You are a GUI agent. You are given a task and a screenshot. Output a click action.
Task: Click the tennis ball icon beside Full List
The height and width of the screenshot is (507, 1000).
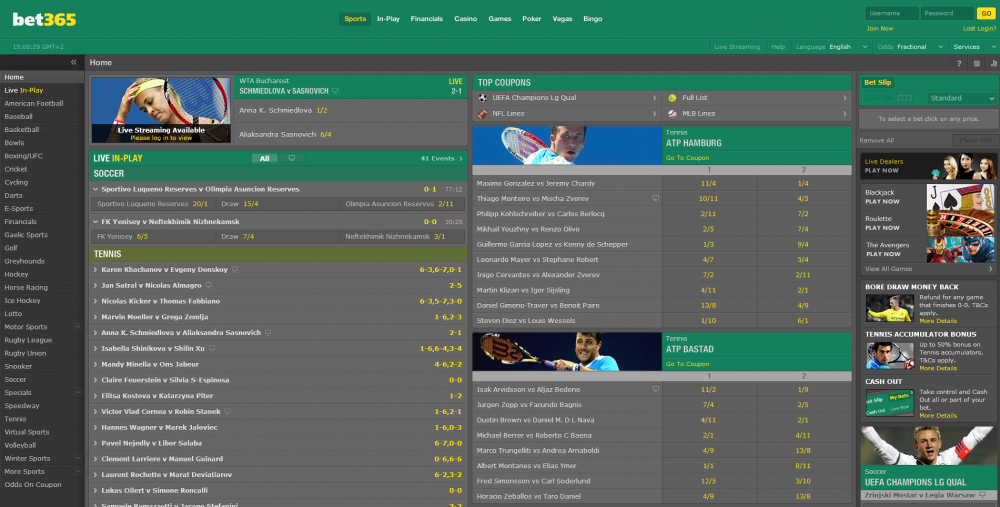point(672,98)
